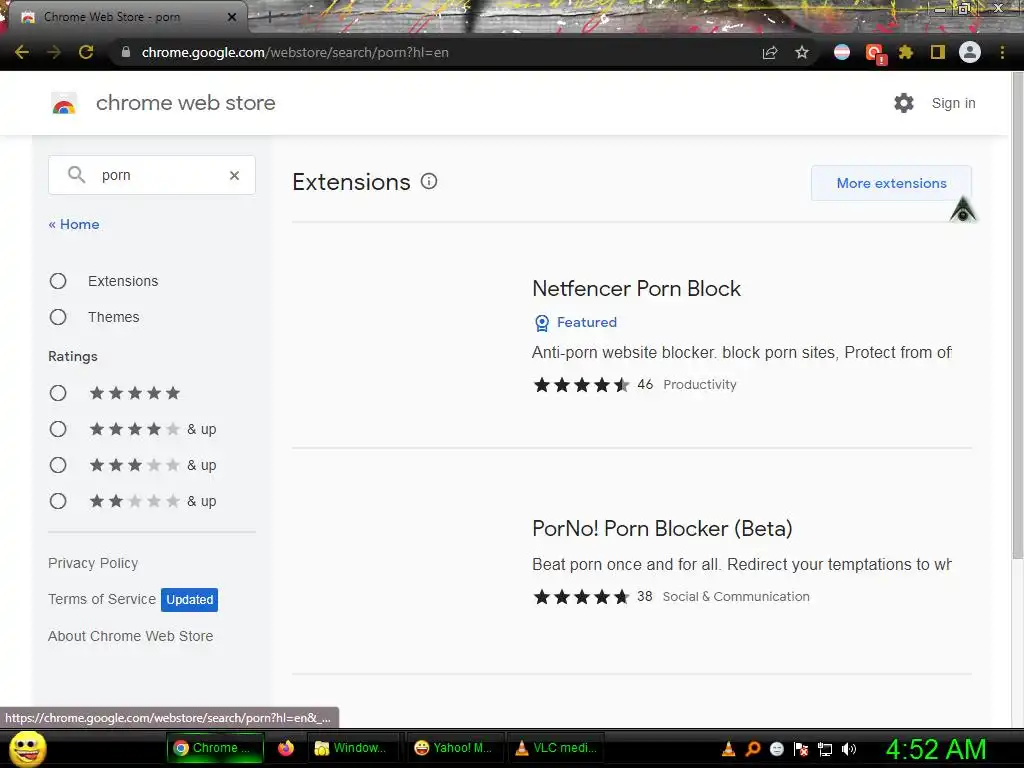
Task: Click the More extensions button
Action: pyautogui.click(x=891, y=183)
